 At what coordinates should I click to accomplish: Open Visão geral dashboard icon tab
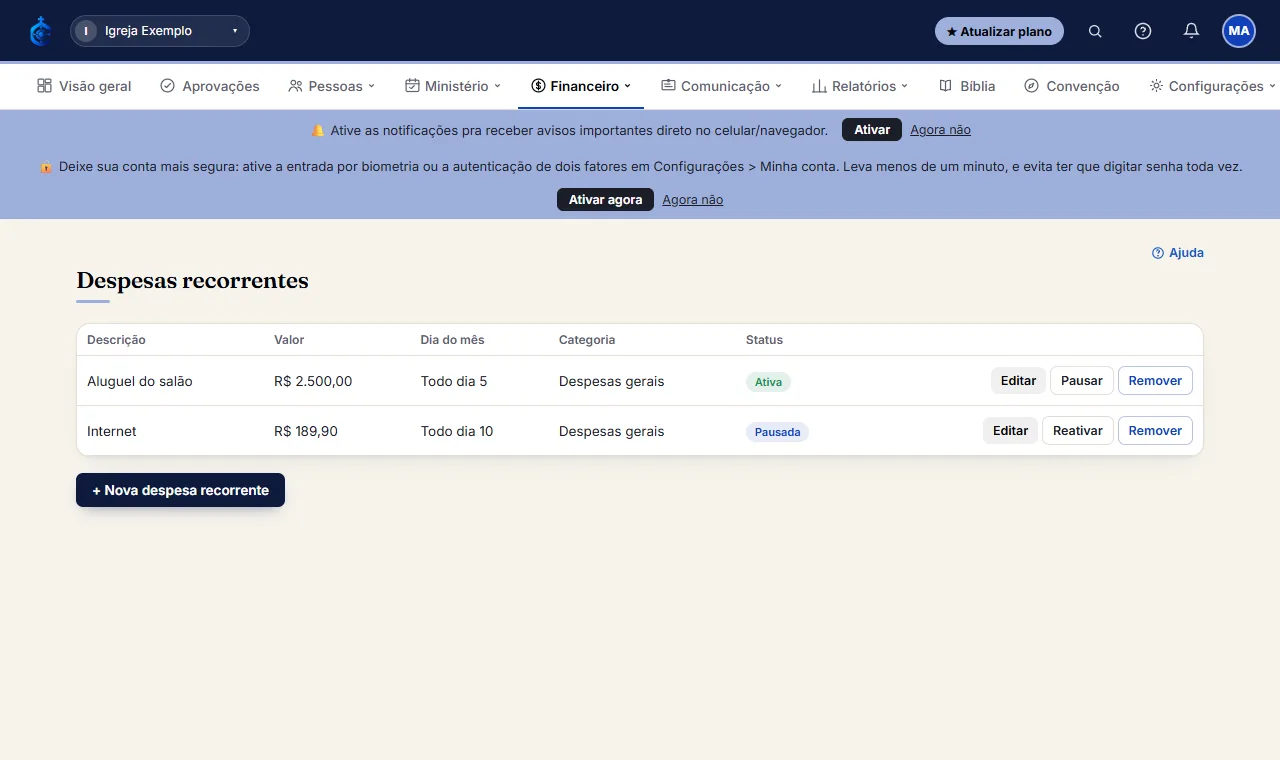point(84,86)
